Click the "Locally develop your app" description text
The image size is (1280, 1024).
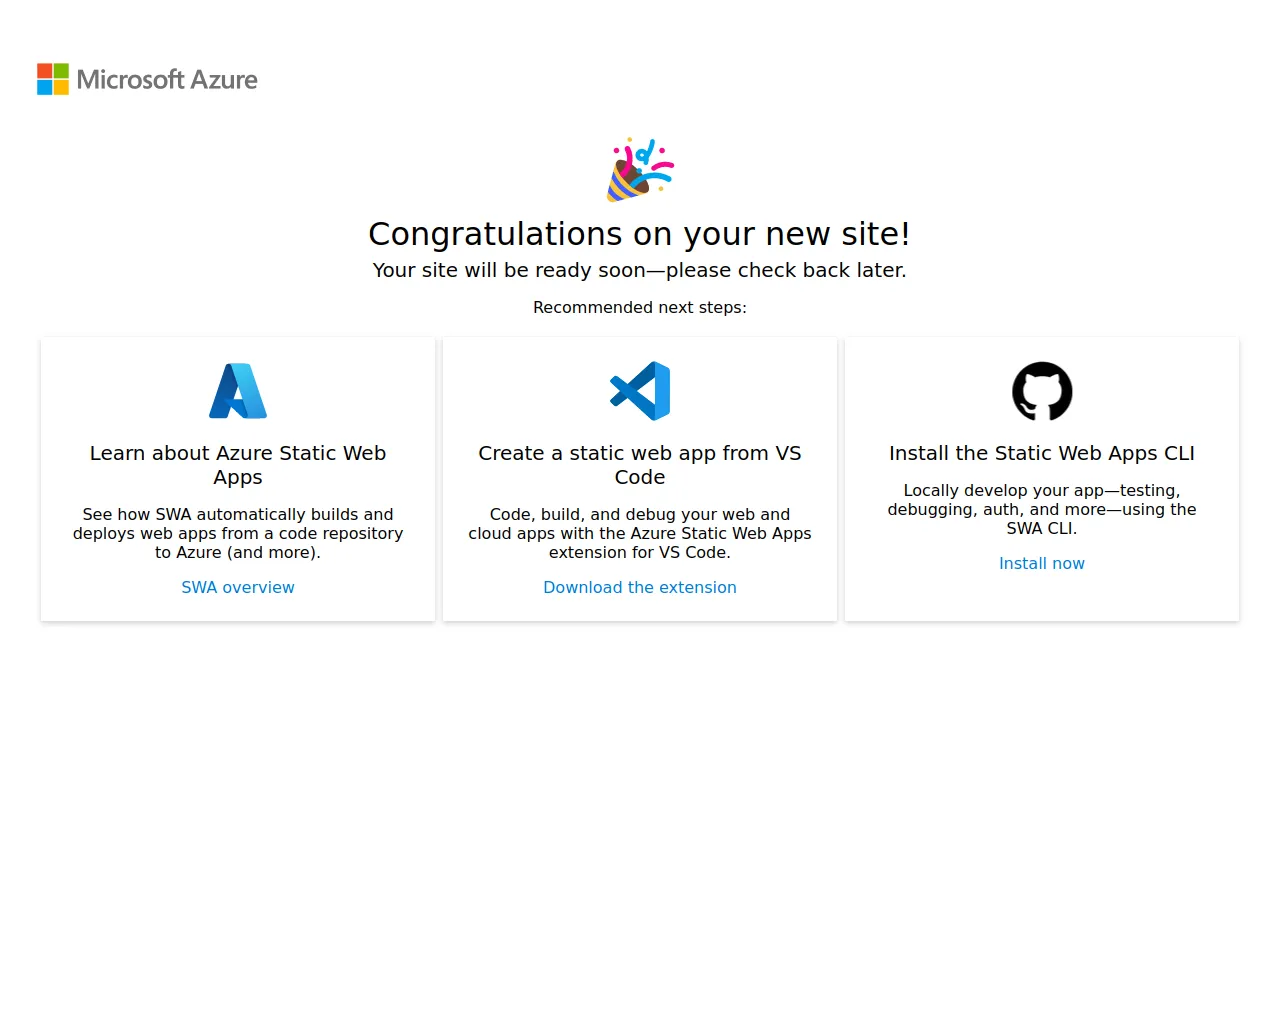coord(1042,509)
